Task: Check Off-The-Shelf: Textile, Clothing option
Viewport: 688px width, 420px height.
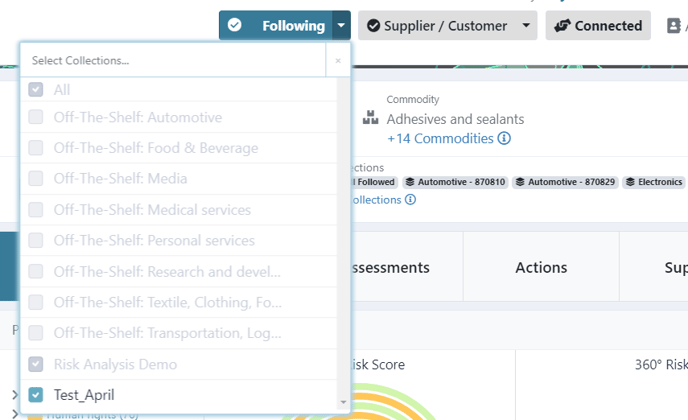Action: pyautogui.click(x=36, y=302)
